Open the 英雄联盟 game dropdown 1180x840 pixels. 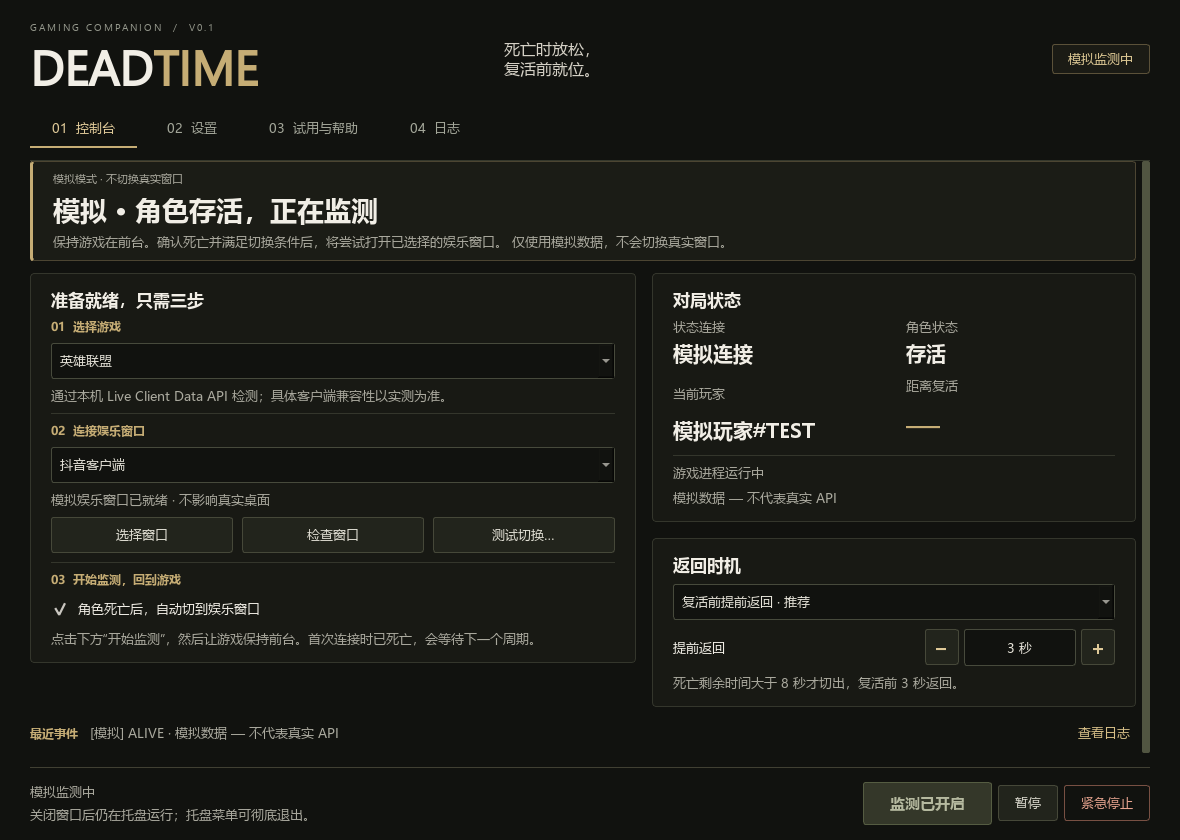333,361
